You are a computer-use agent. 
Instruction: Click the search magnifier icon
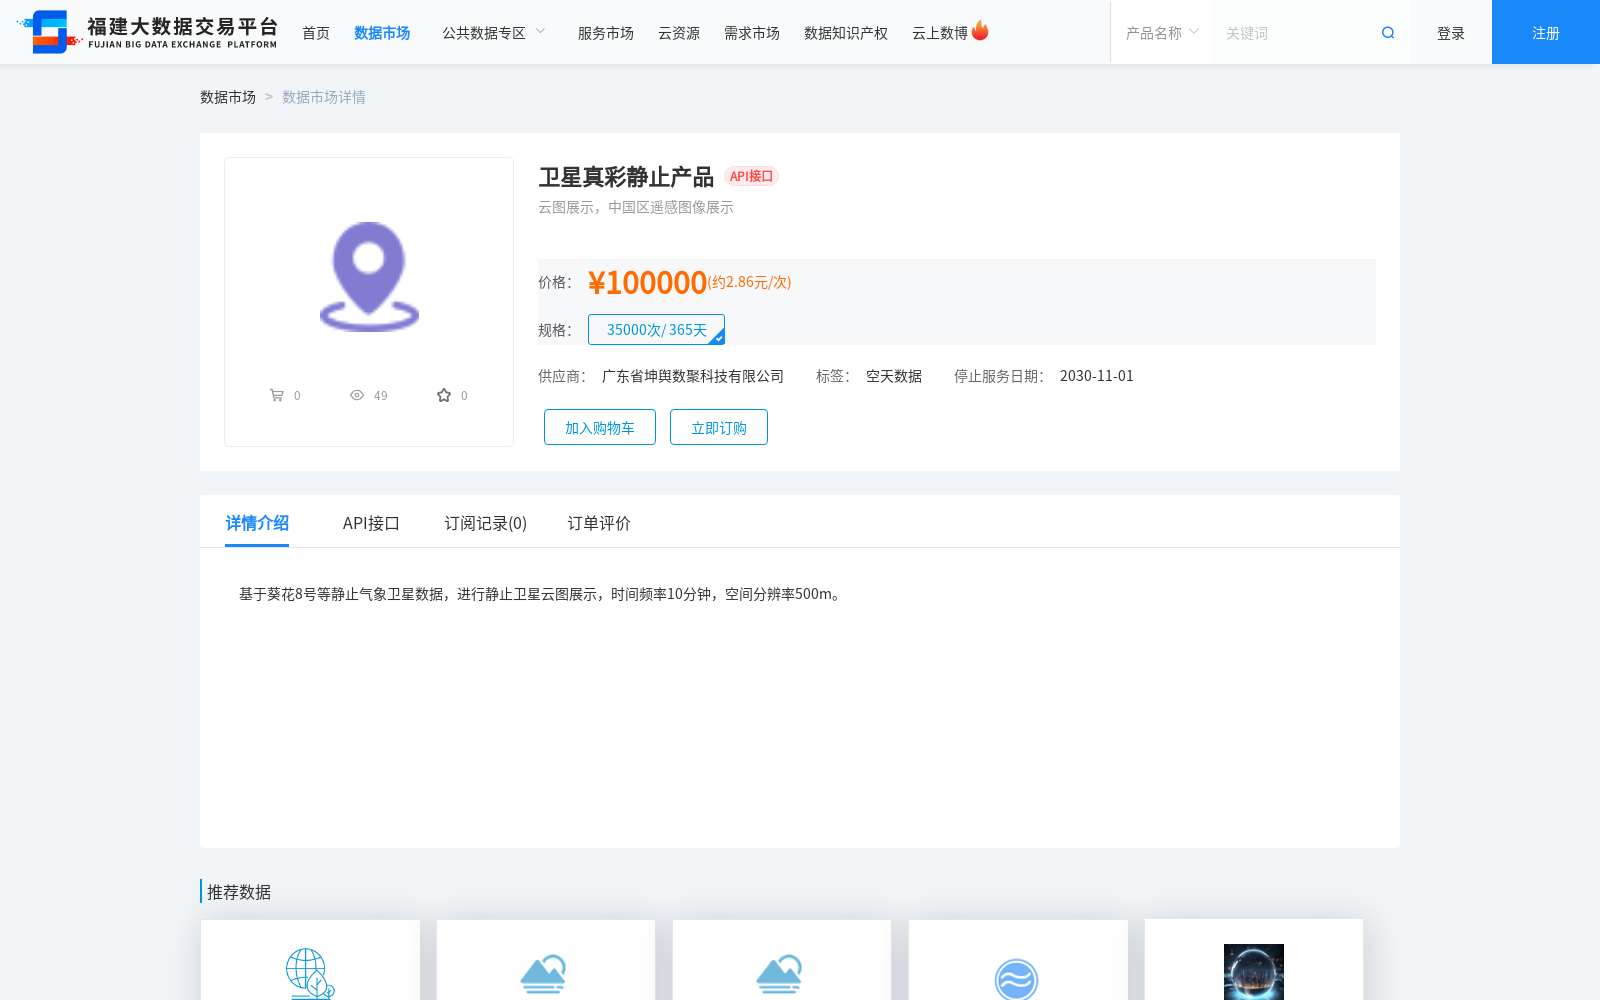[x=1388, y=33]
